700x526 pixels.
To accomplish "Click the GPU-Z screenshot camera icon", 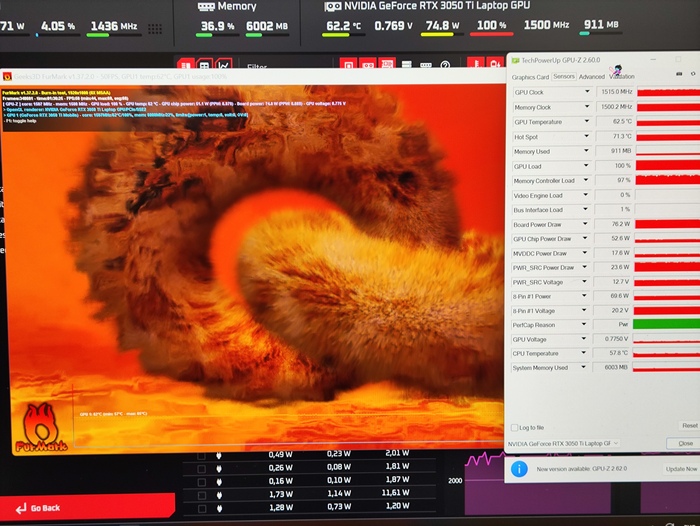I will click(x=679, y=74).
